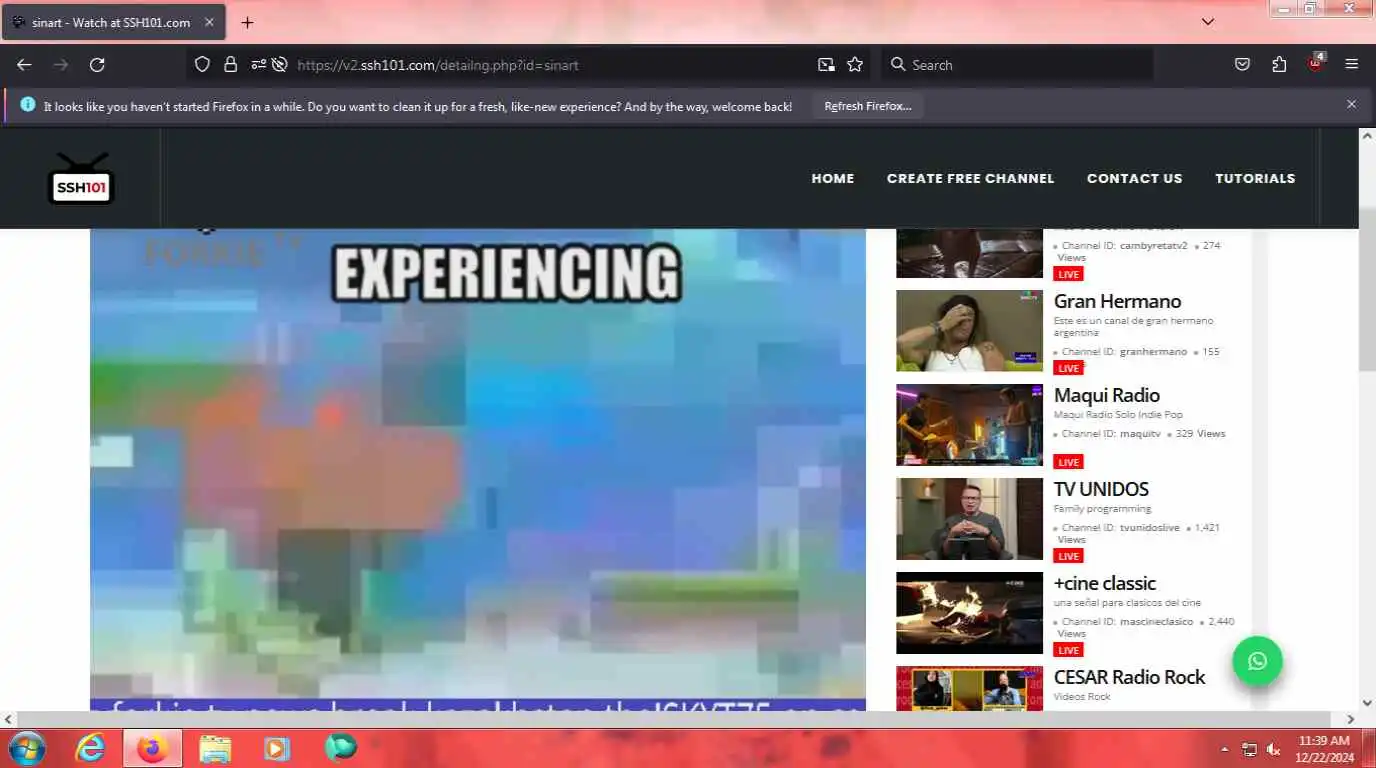Click the TV UNIDOS title link
This screenshot has width=1376, height=768.
pos(1101,489)
